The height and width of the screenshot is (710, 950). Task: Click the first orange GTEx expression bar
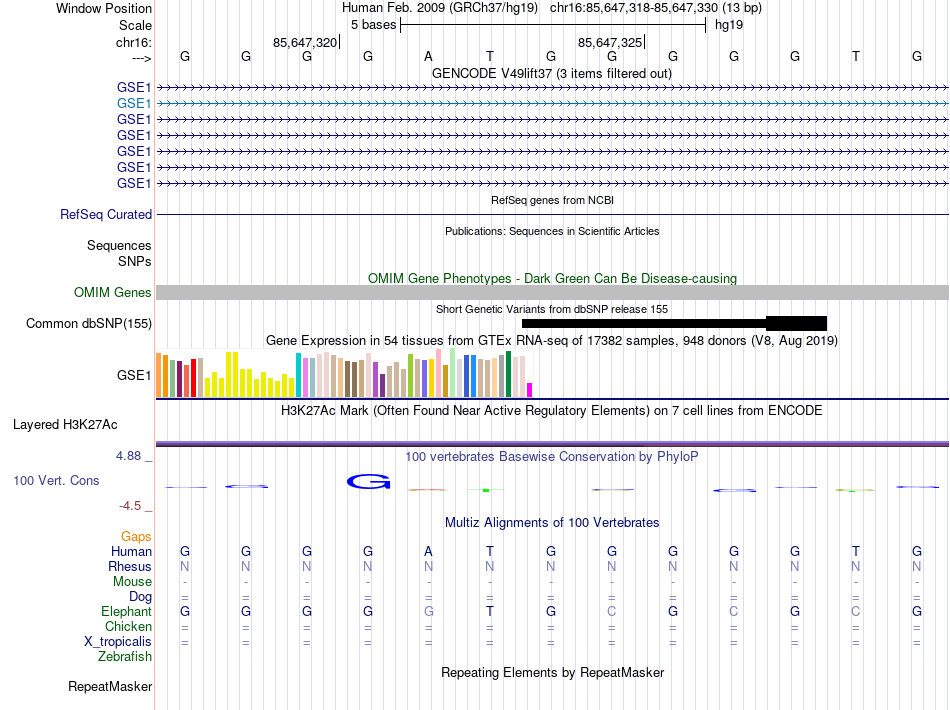[x=159, y=375]
